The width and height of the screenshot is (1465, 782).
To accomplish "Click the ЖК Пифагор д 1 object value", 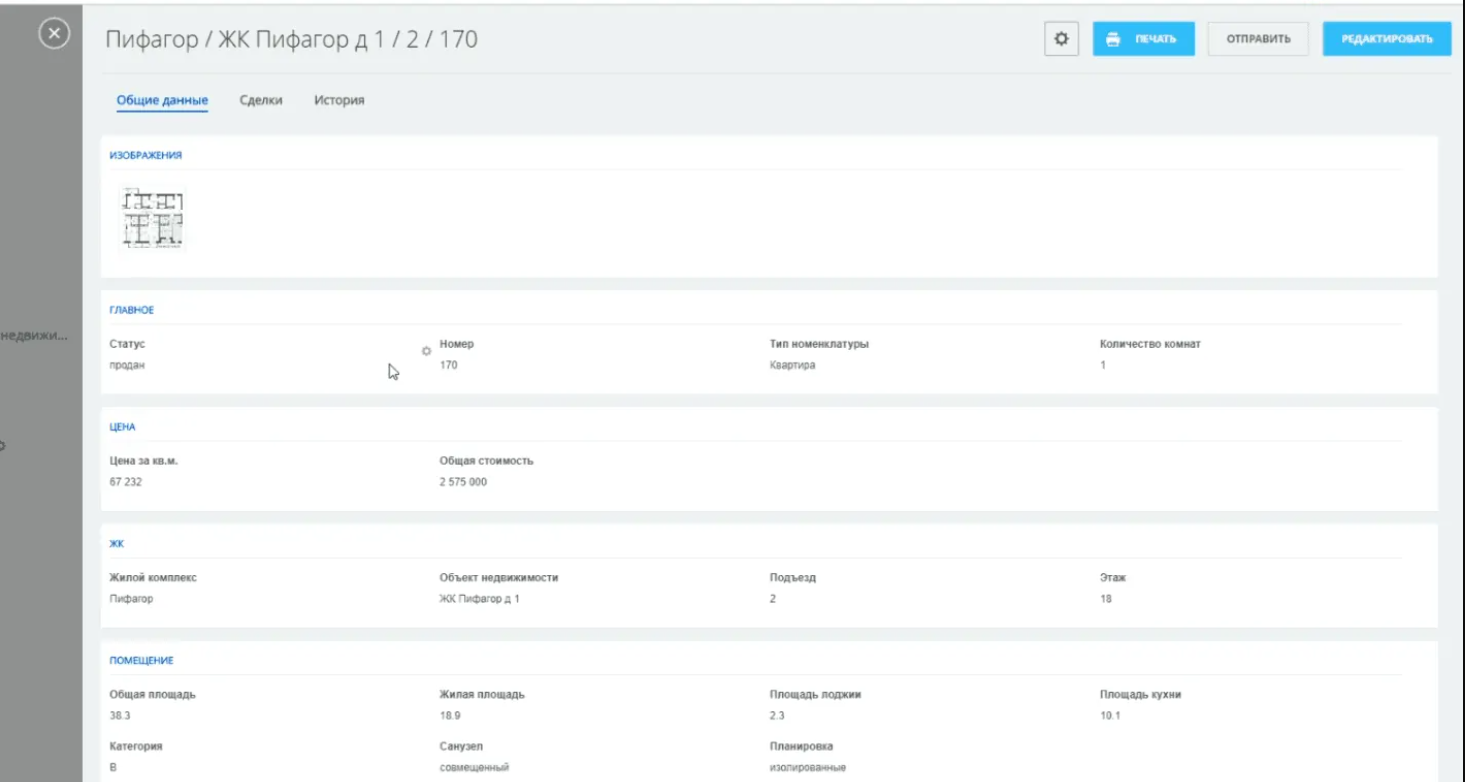I will pyautogui.click(x=479, y=599).
